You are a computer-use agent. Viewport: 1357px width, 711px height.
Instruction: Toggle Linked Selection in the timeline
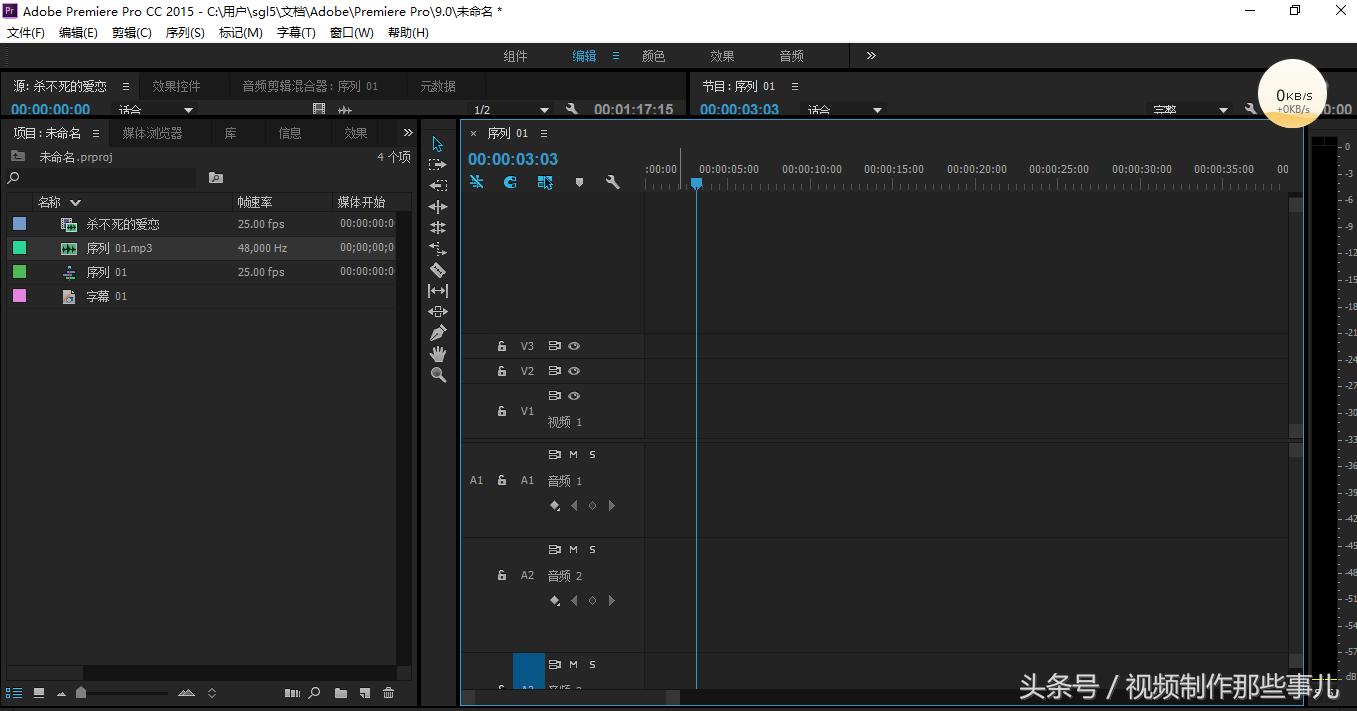pyautogui.click(x=545, y=182)
